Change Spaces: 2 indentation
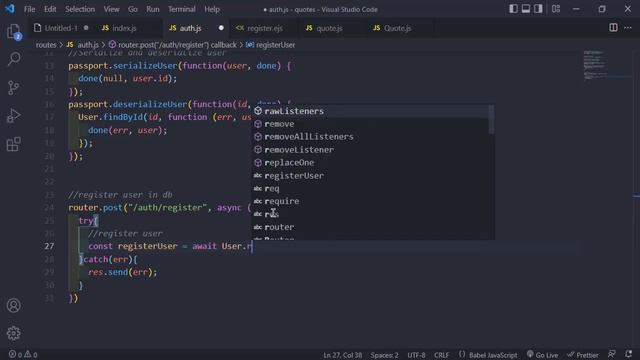Viewport: 640px width, 360px height. click(x=384, y=355)
